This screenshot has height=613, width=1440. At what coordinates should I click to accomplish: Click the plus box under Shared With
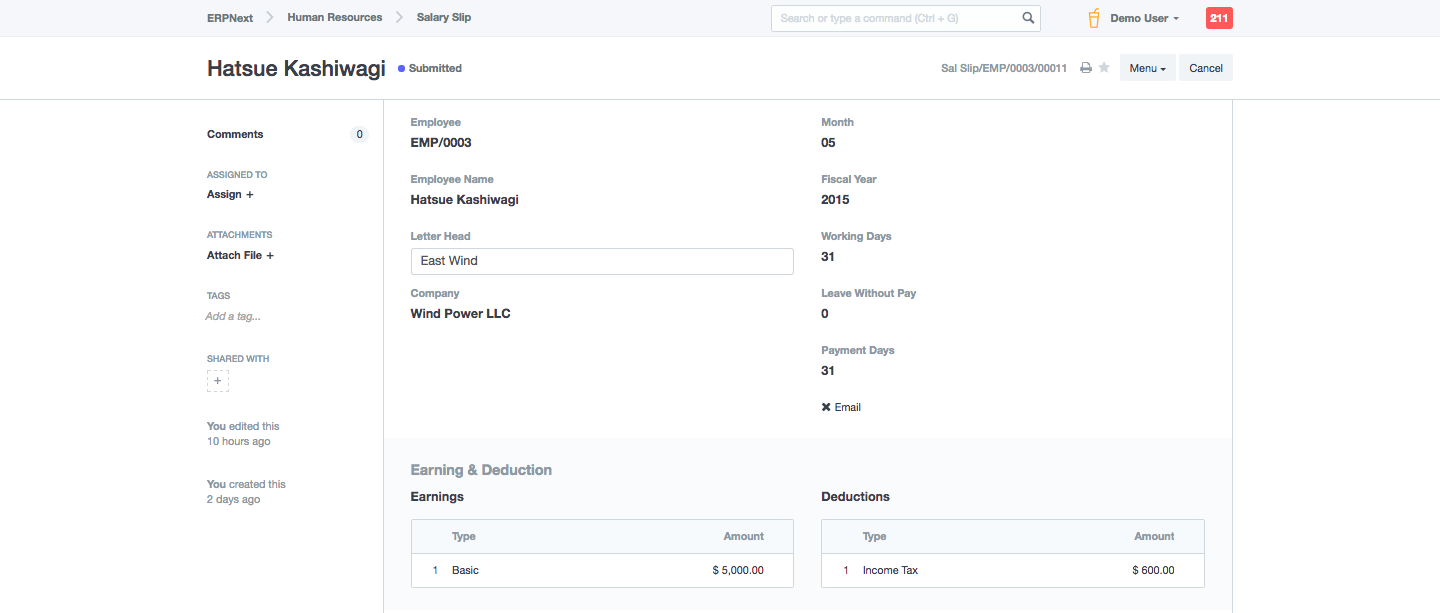click(218, 381)
